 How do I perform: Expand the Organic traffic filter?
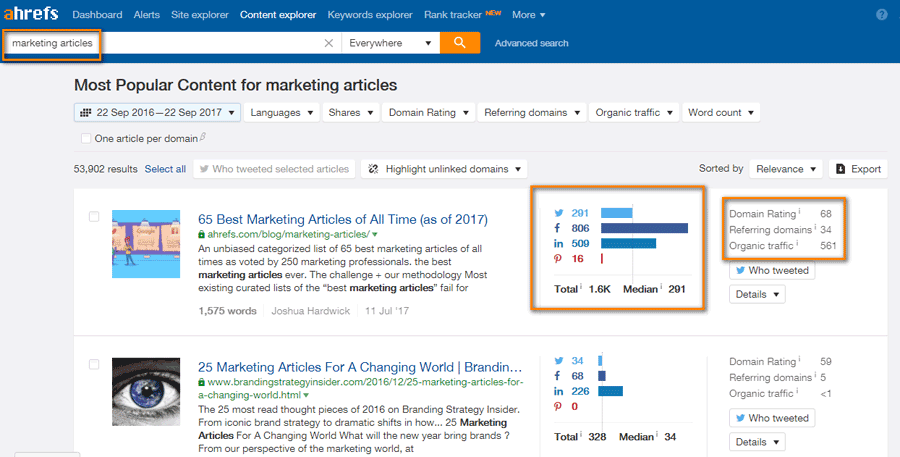click(x=634, y=113)
